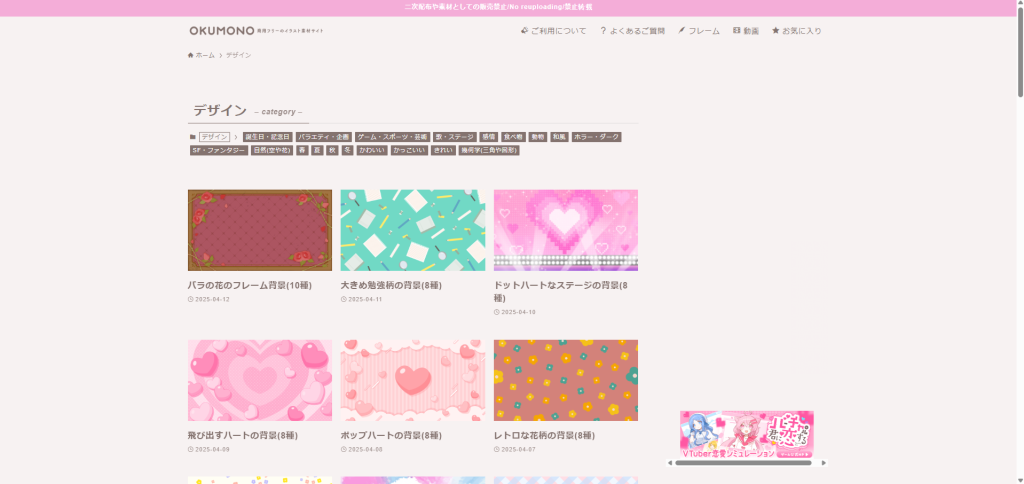The width and height of the screenshot is (1024, 484).
Task: Open the バラの花のフレーム背景 thumbnail
Action: point(260,230)
